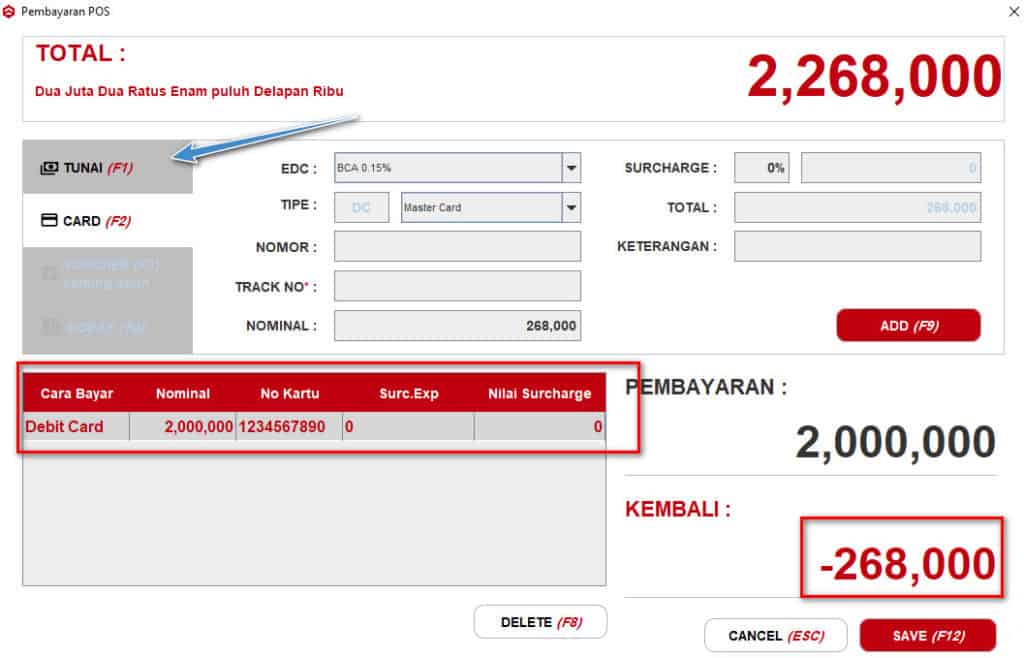Click the credit card icon on CARD tab
This screenshot has width=1024, height=658.
click(x=49, y=221)
